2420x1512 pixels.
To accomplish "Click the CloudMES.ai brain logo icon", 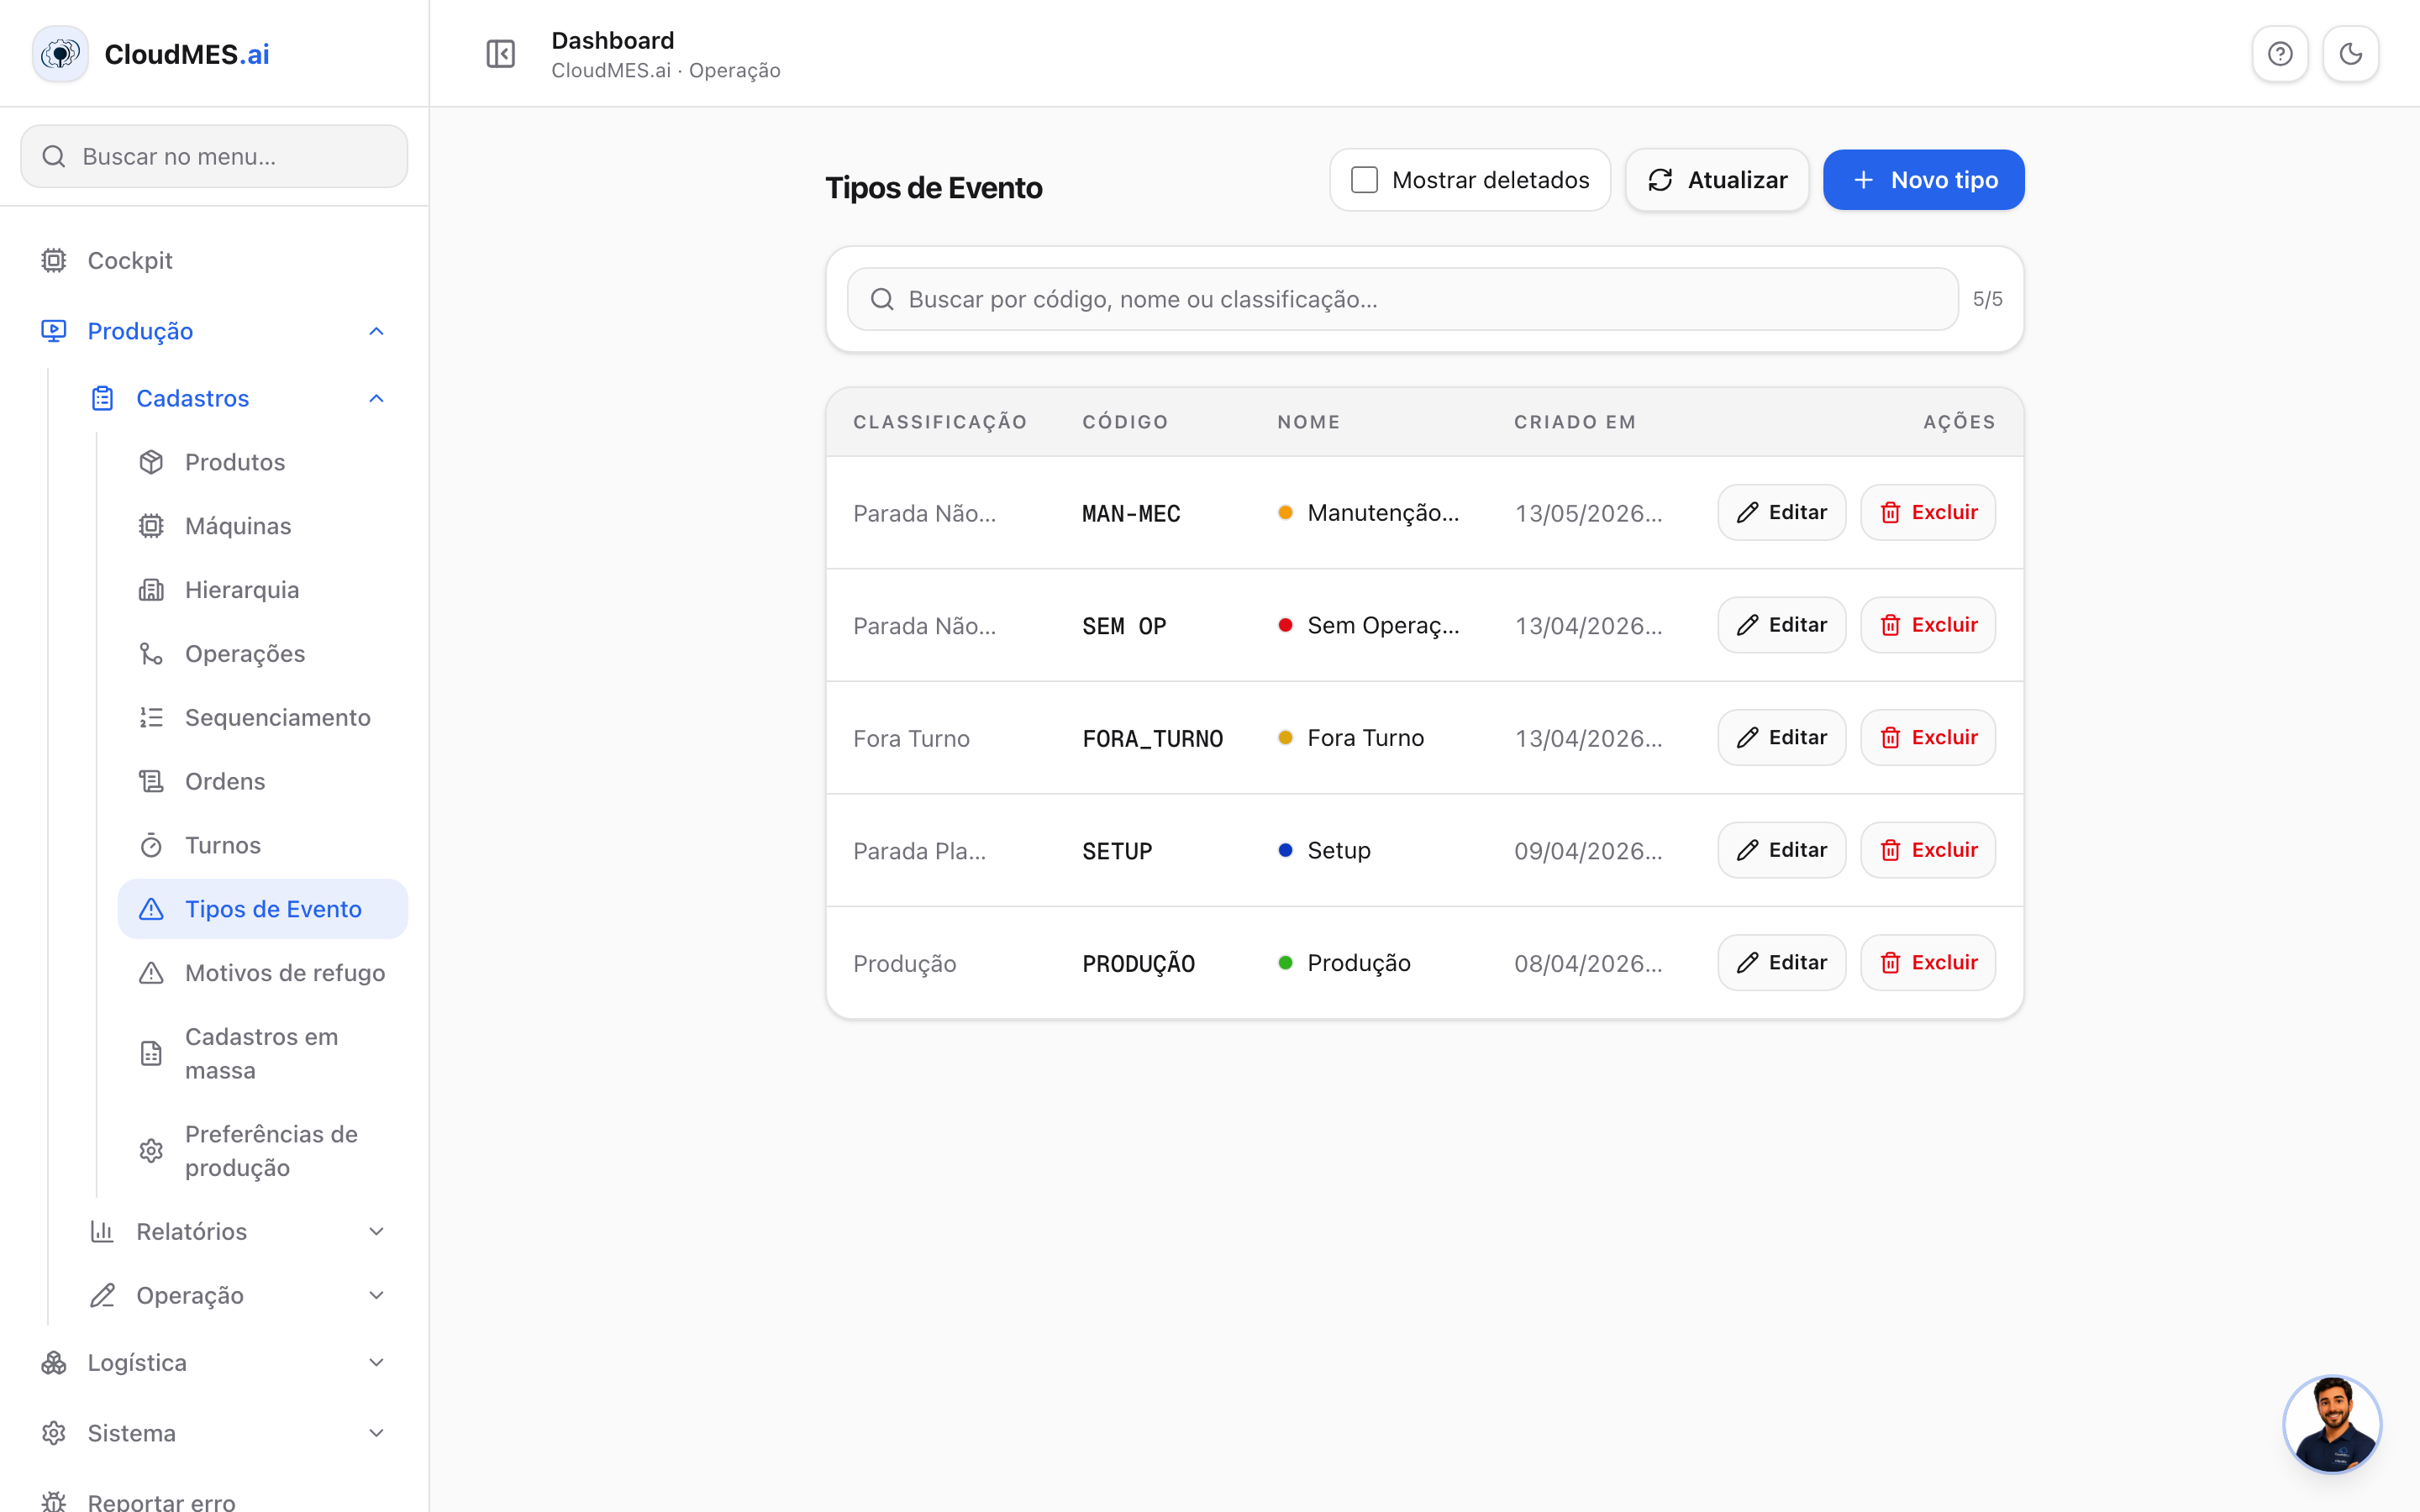I will 60,54.
